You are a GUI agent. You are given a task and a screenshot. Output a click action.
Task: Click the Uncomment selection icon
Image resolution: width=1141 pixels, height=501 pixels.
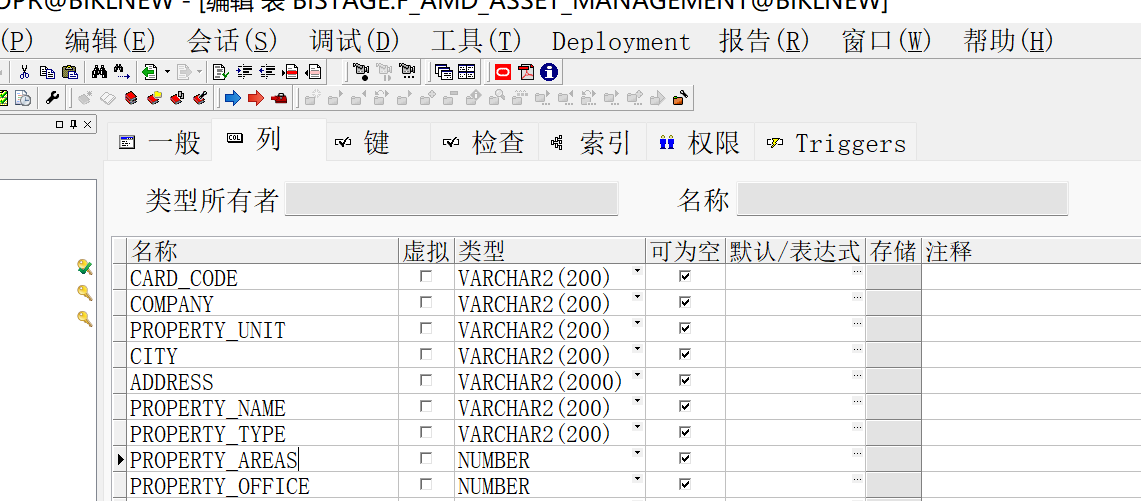pyautogui.click(x=313, y=72)
